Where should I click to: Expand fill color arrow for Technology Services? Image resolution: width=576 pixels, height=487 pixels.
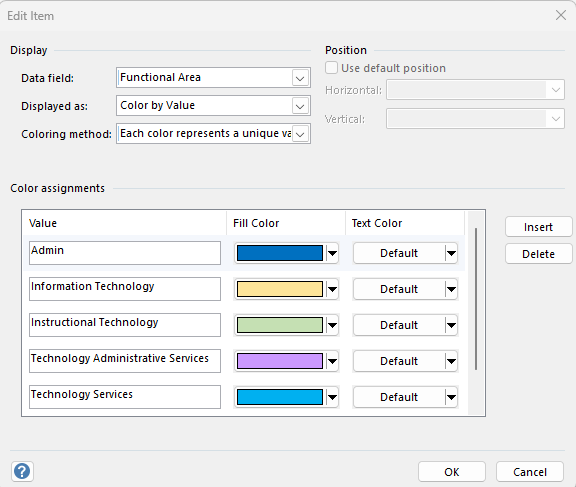pos(332,397)
